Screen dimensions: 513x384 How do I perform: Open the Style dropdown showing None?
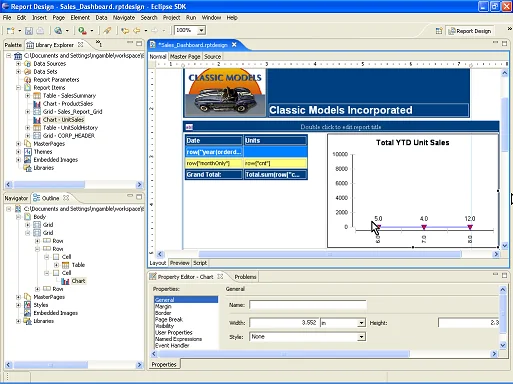[x=361, y=337]
